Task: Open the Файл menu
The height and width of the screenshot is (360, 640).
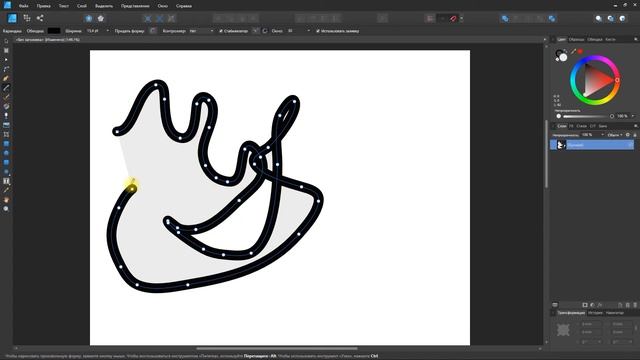Action: pyautogui.click(x=23, y=6)
